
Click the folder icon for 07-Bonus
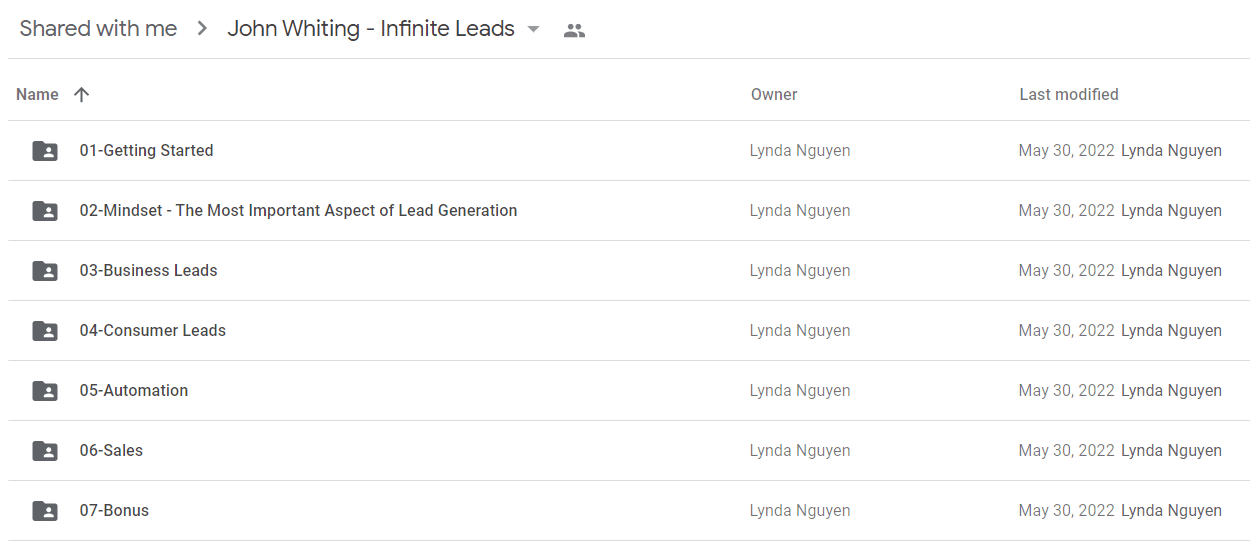pyautogui.click(x=45, y=511)
